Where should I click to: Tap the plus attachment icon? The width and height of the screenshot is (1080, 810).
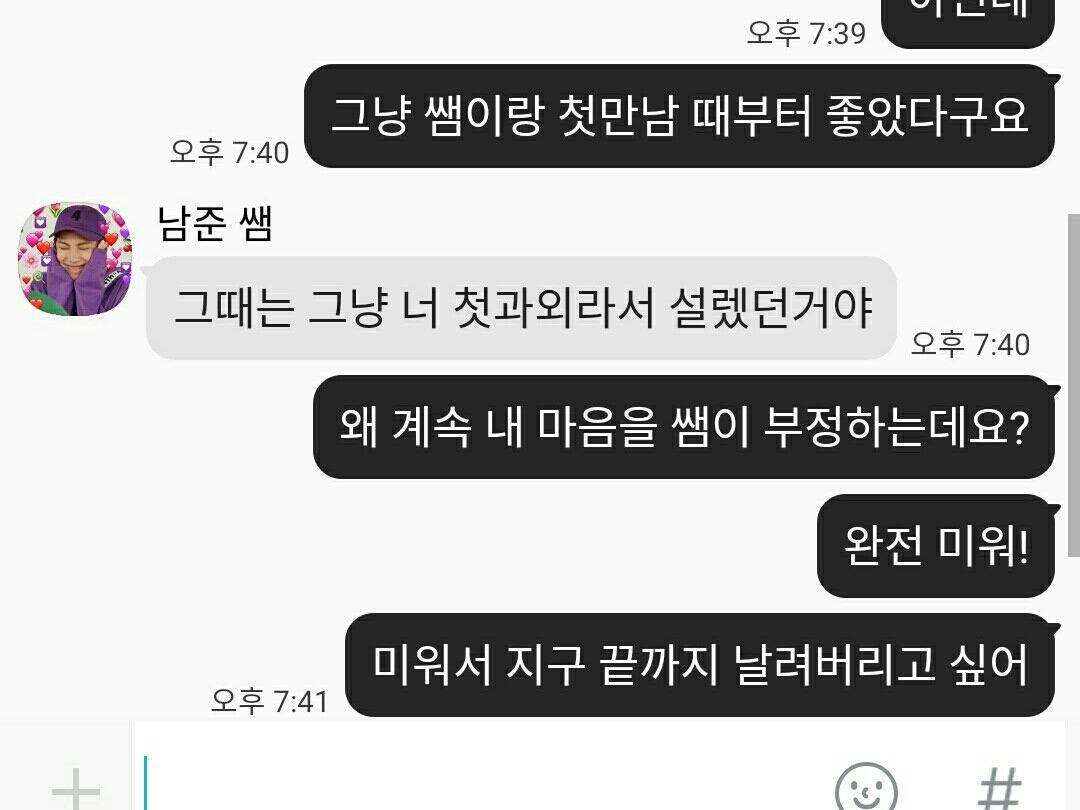click(76, 789)
